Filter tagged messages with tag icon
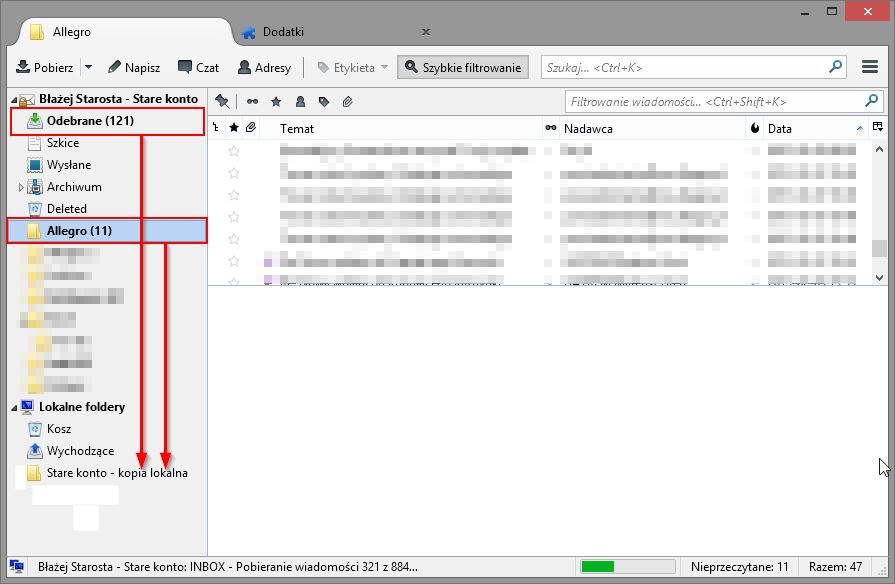This screenshot has height=584, width=895. 324,102
